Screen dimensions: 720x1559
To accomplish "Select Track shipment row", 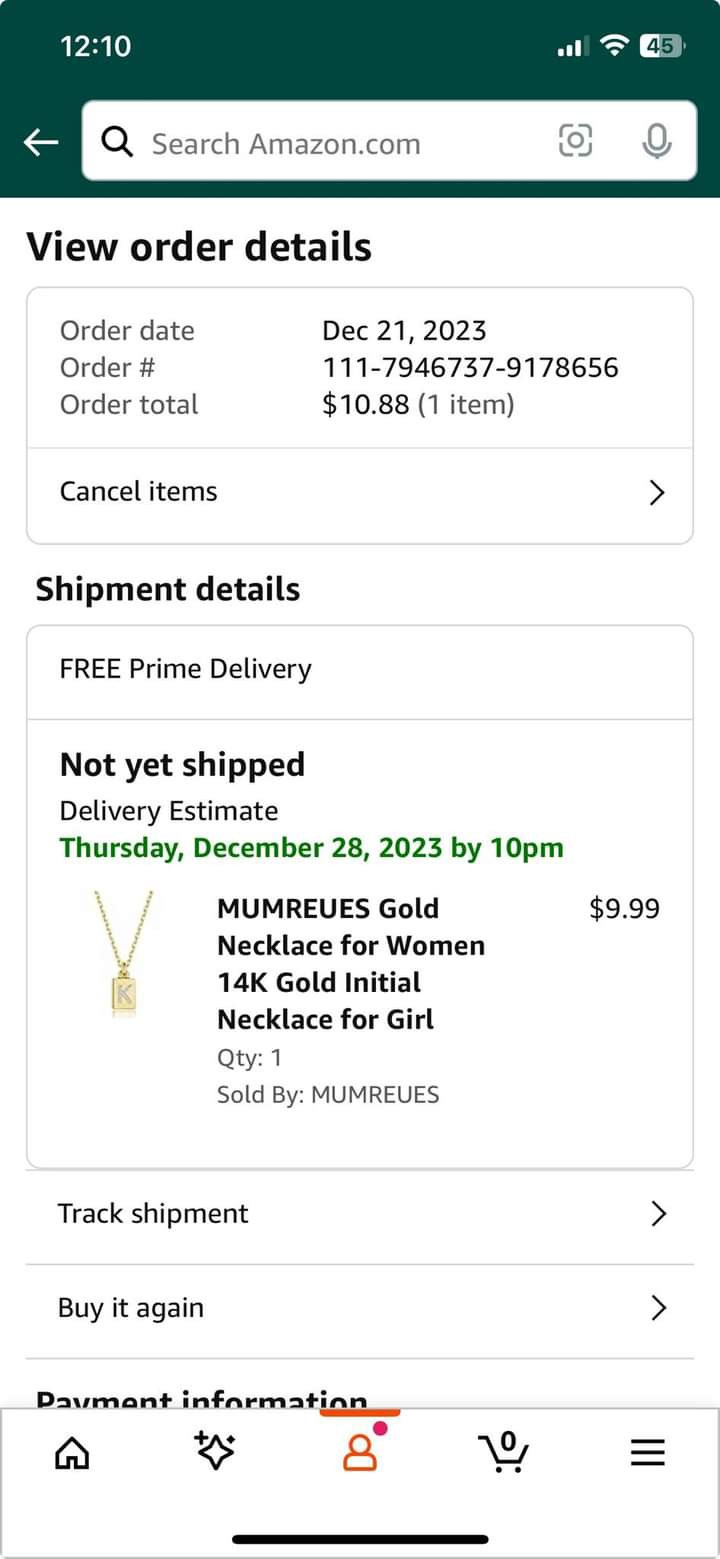I will pos(360,1215).
